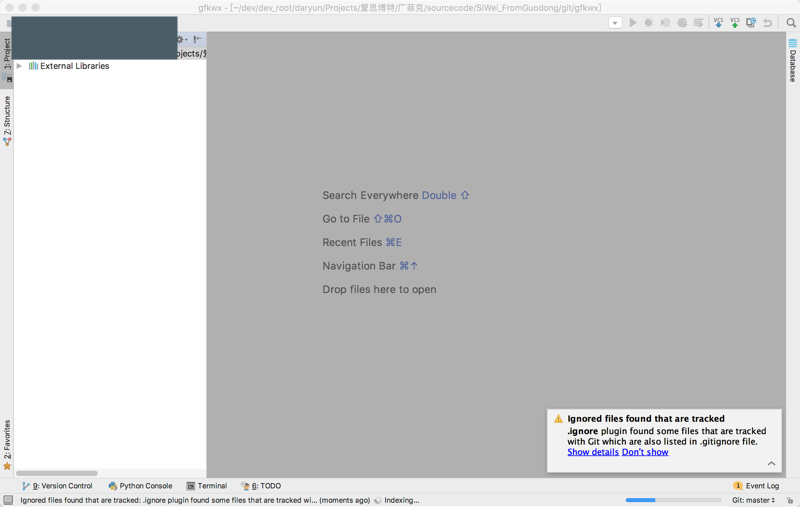Click the Event Log notification badge
Viewport: 800px width, 507px height.
[738, 486]
